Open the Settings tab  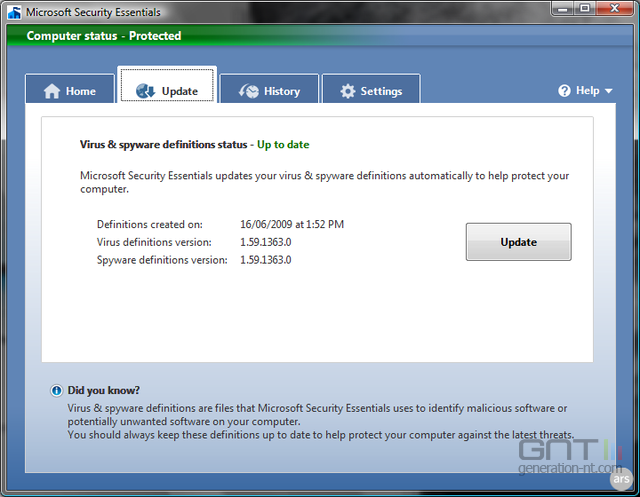coord(371,89)
